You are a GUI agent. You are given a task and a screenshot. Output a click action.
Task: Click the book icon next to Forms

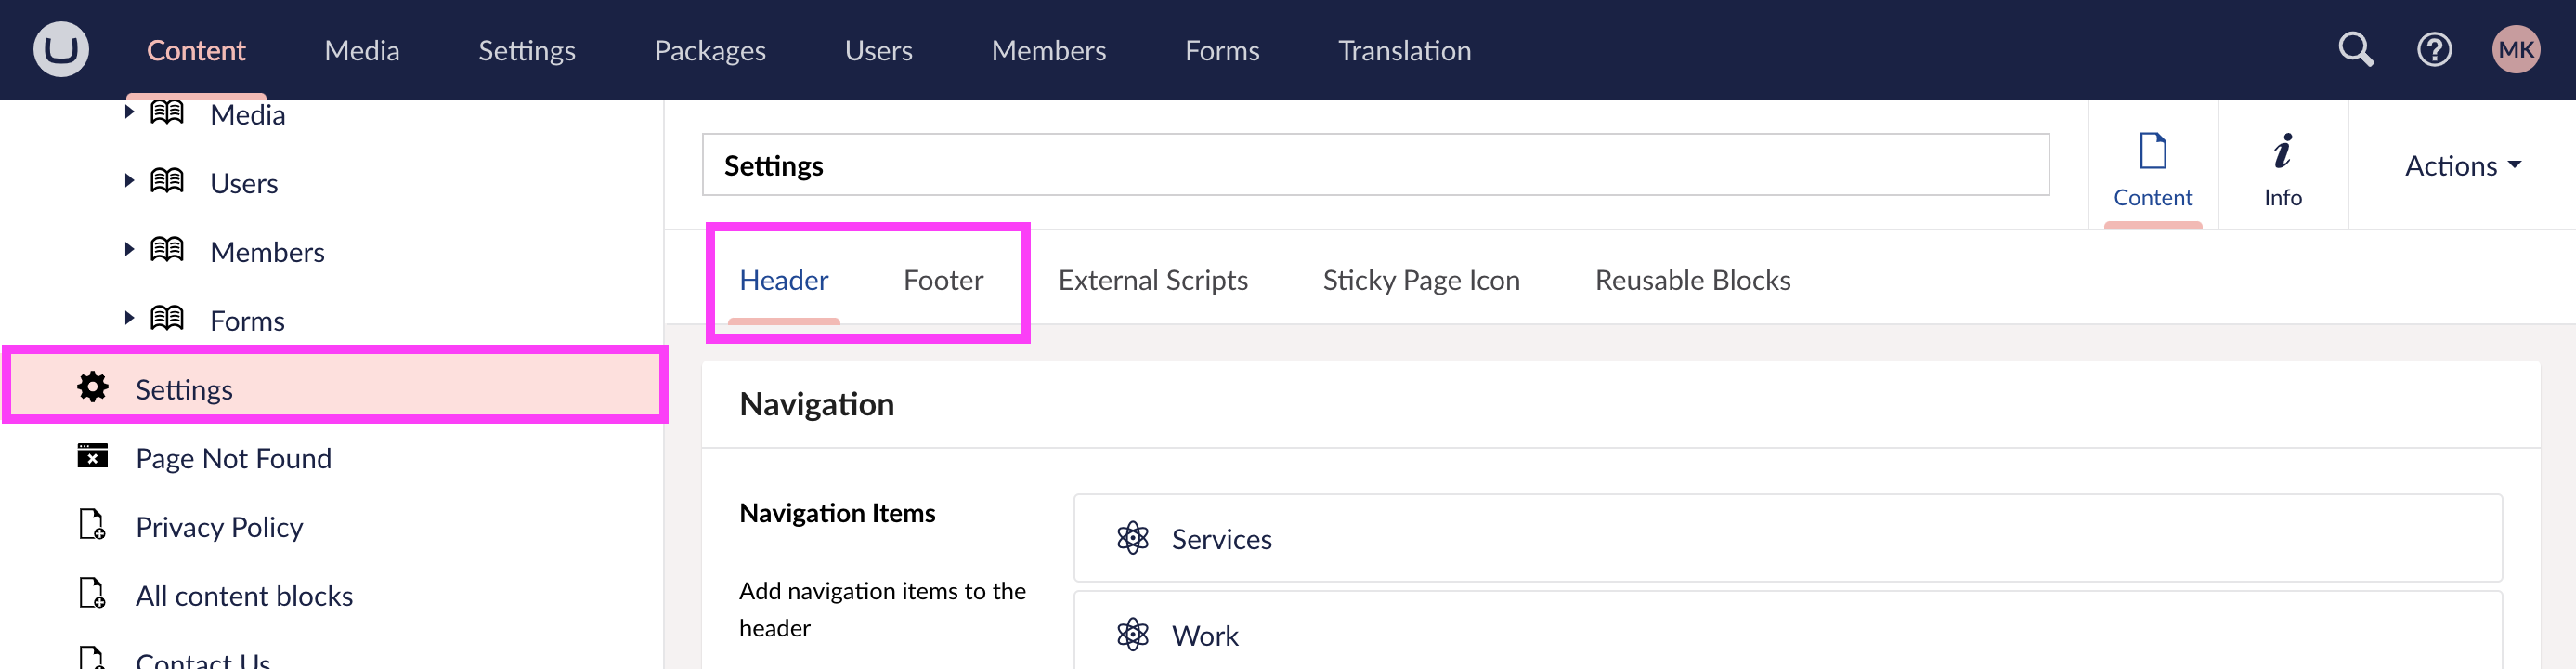(167, 319)
